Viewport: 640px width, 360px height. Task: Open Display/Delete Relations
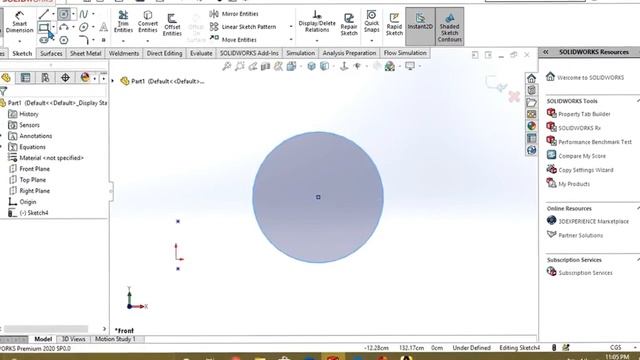pos(317,21)
